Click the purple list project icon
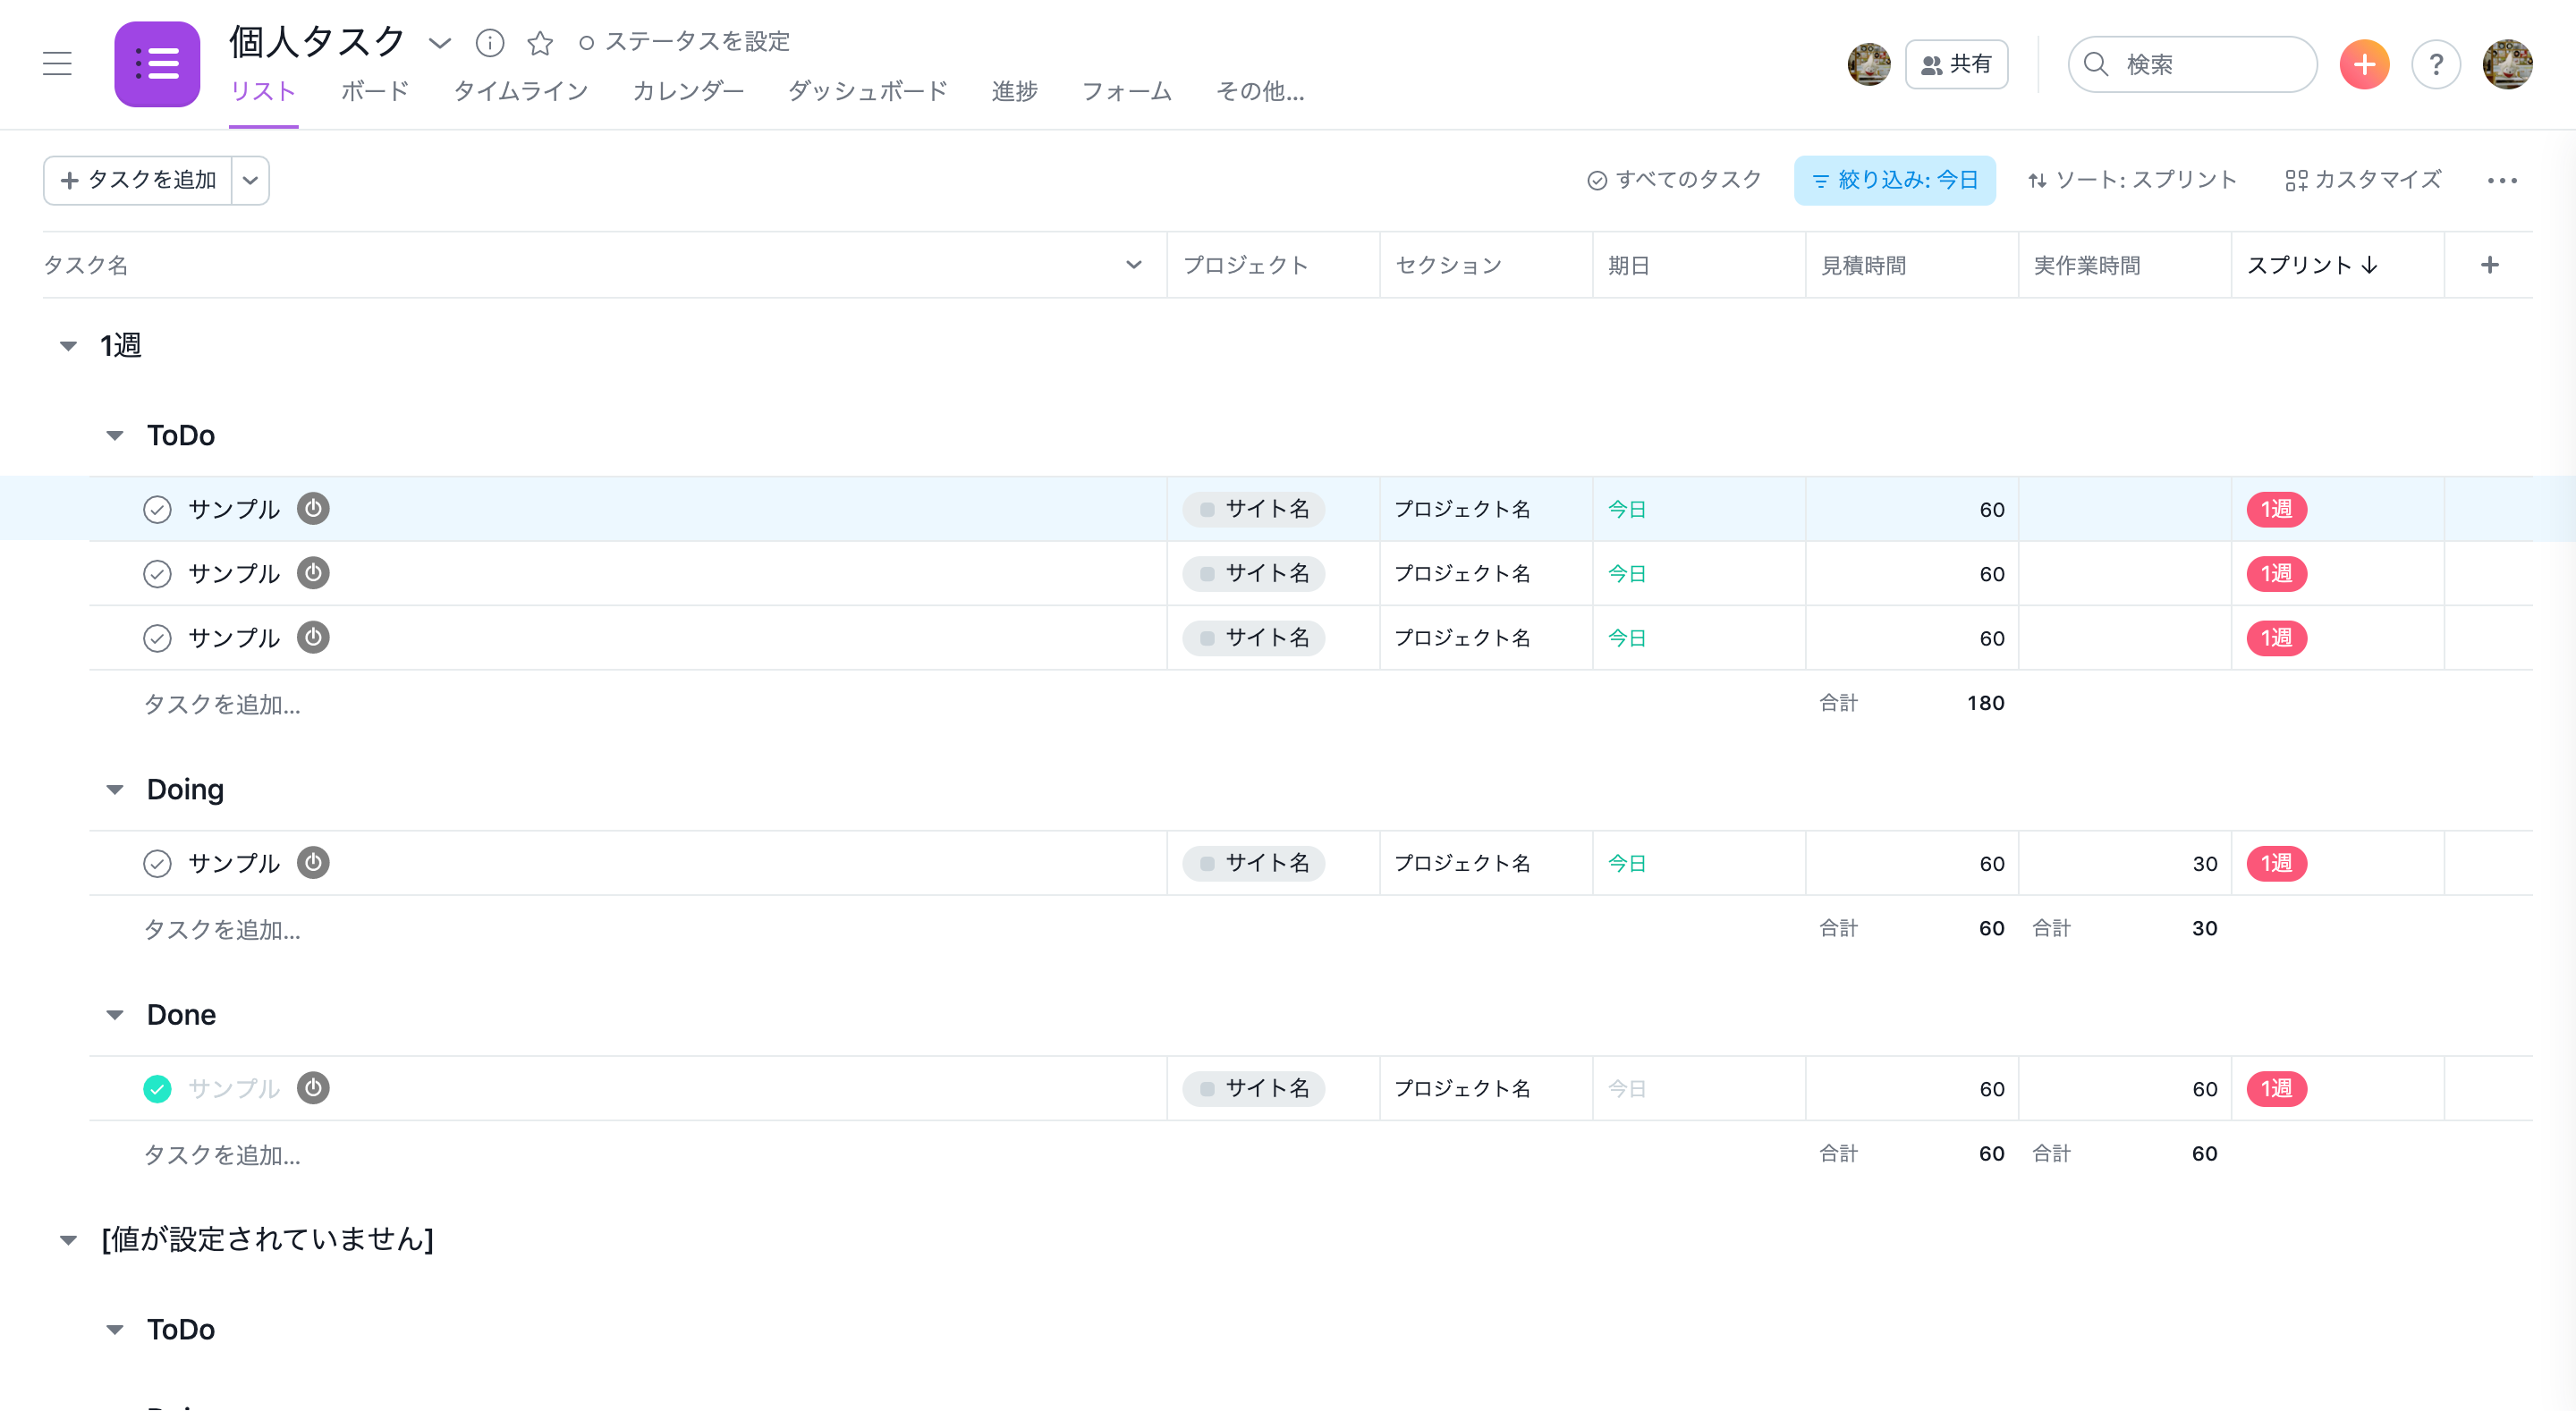The width and height of the screenshot is (2576, 1411). pyautogui.click(x=157, y=65)
